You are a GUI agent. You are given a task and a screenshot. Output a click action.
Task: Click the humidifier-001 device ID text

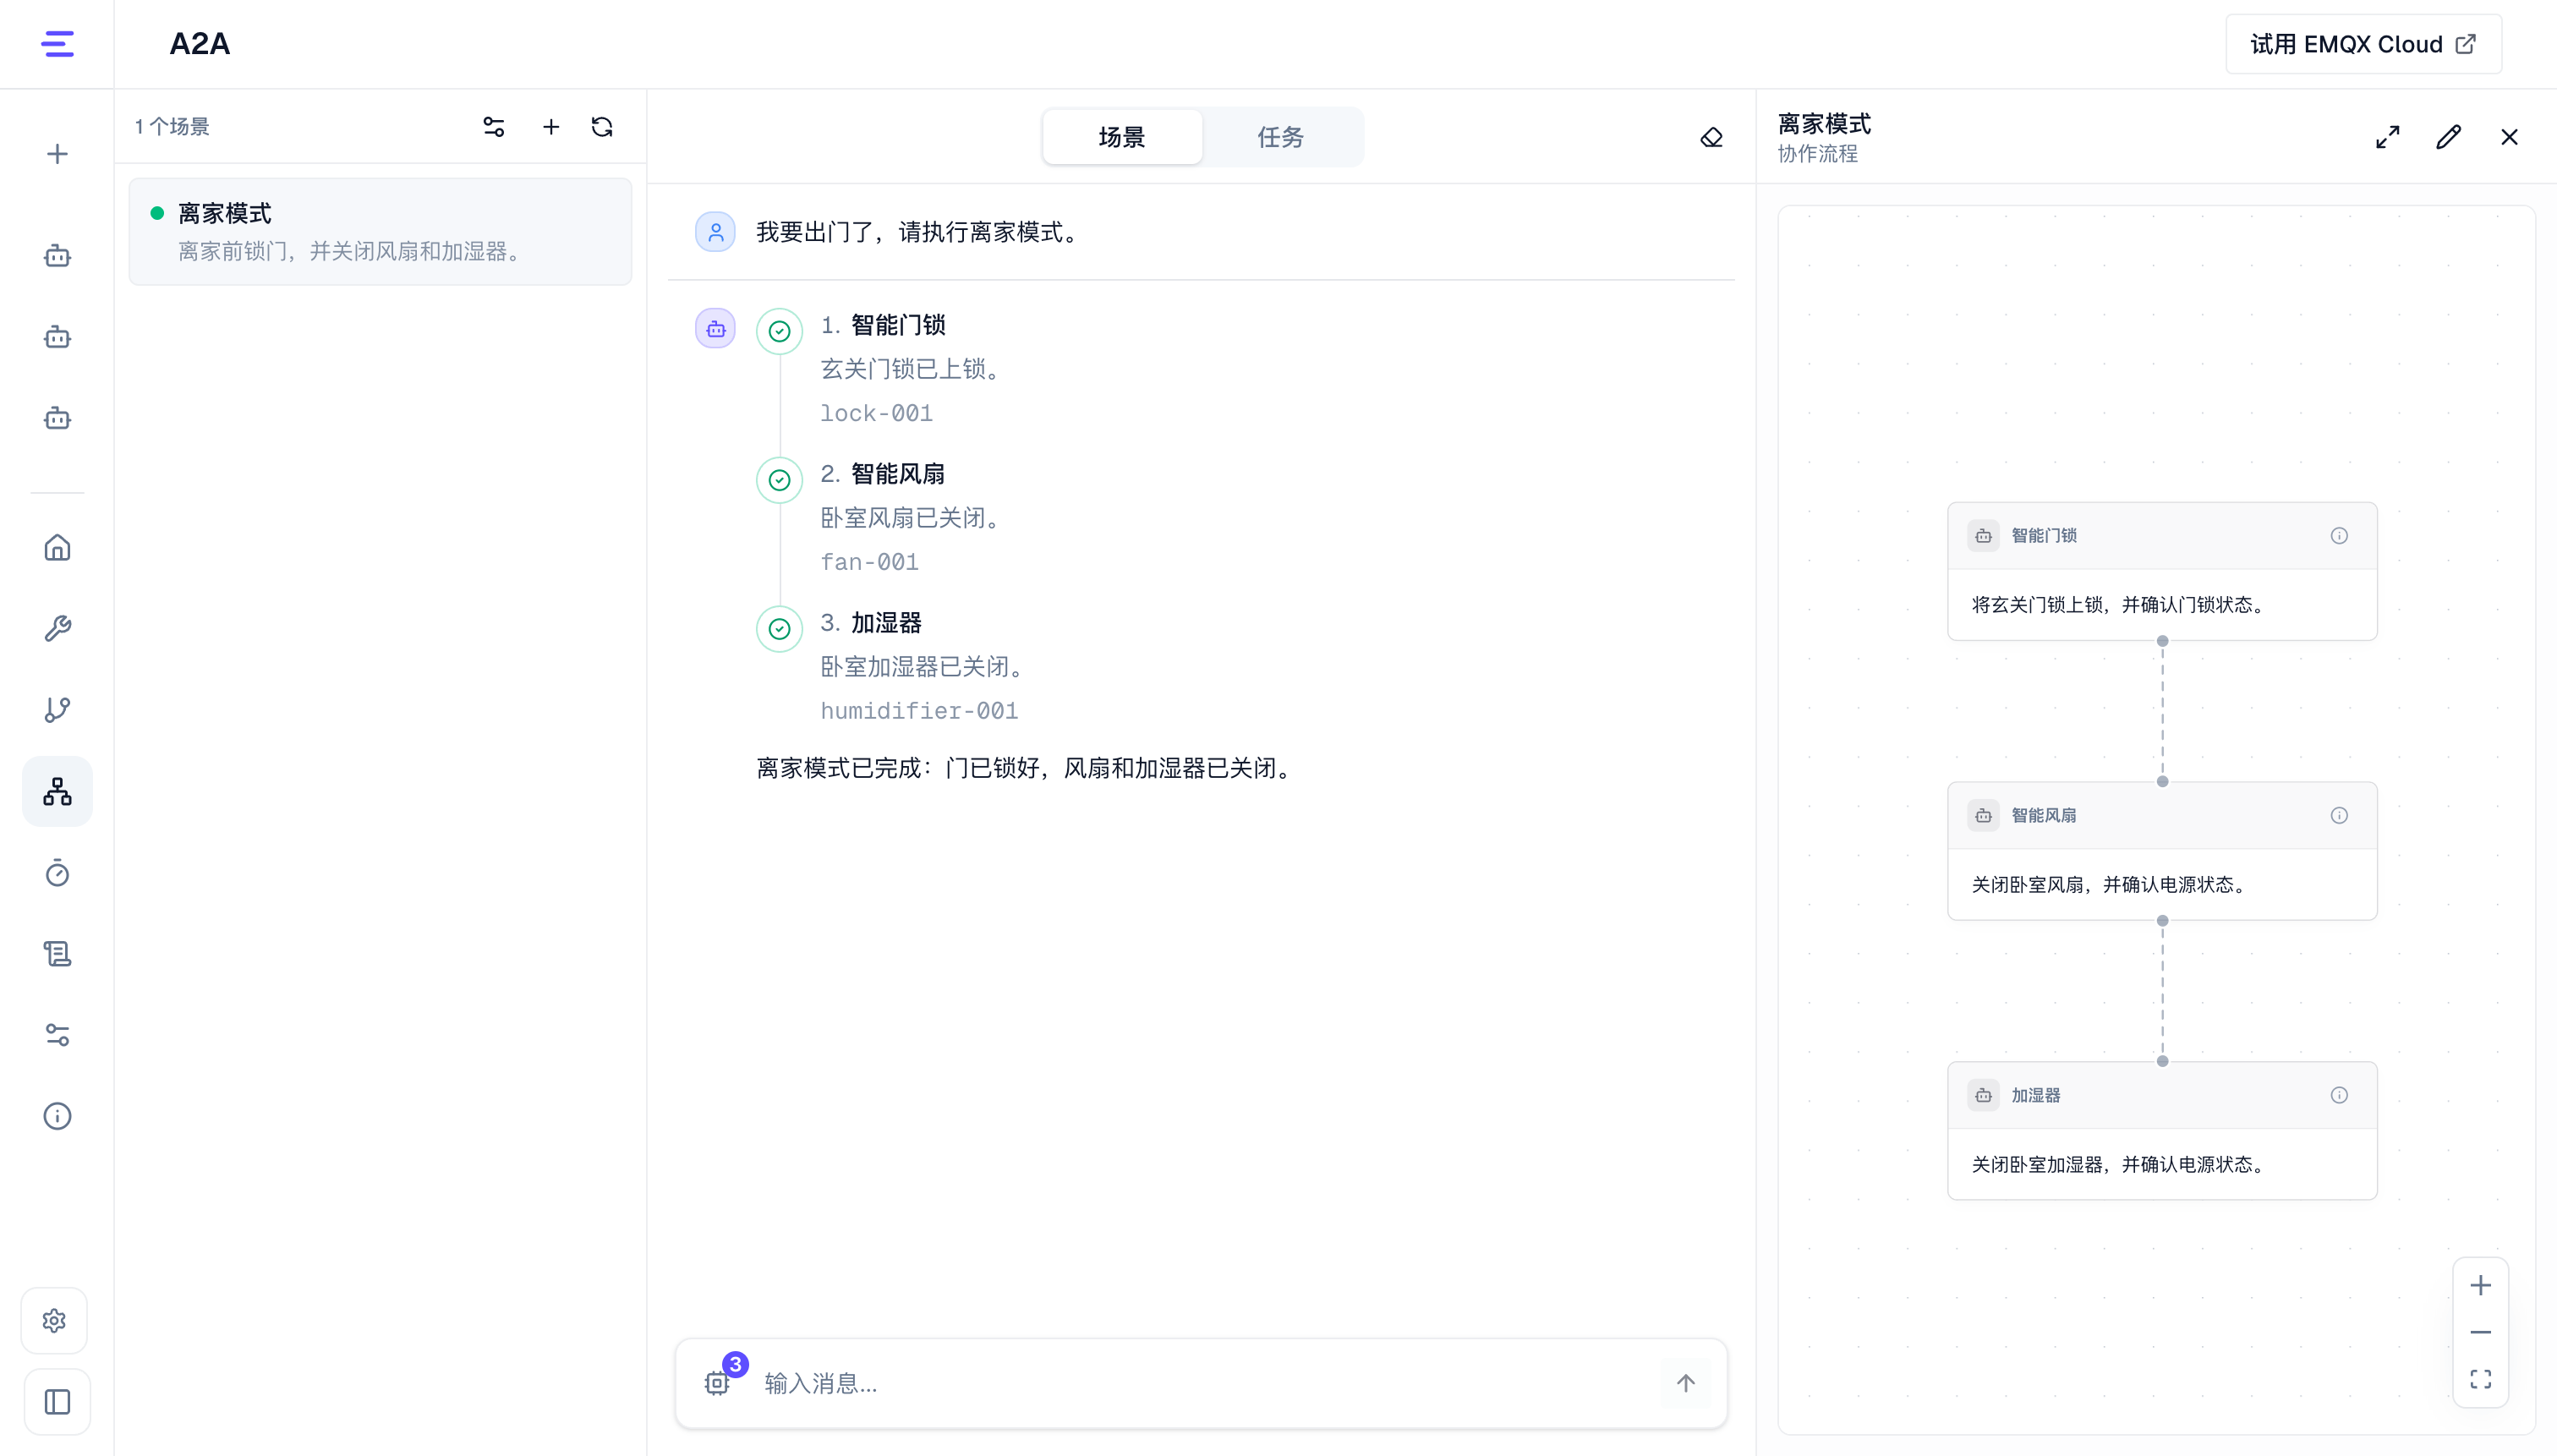[919, 711]
